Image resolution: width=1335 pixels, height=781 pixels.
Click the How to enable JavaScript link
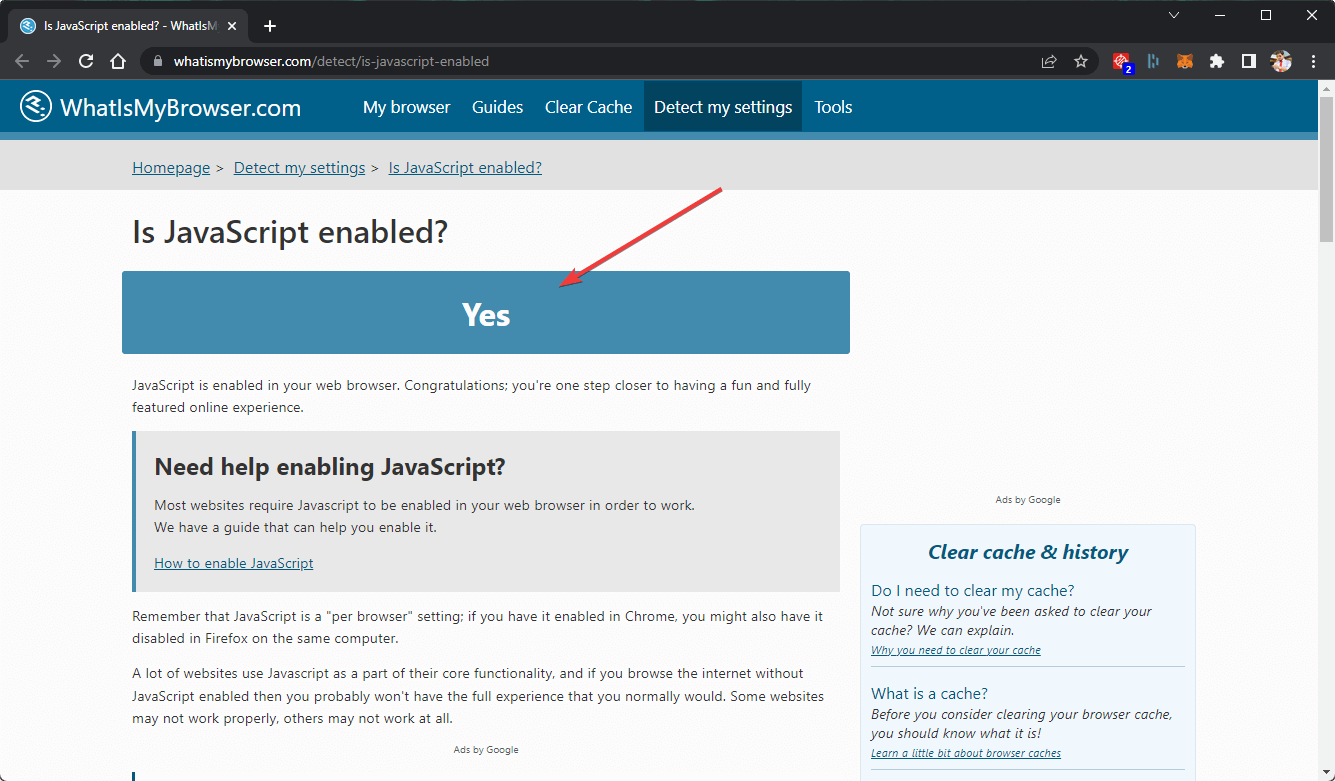coord(234,563)
